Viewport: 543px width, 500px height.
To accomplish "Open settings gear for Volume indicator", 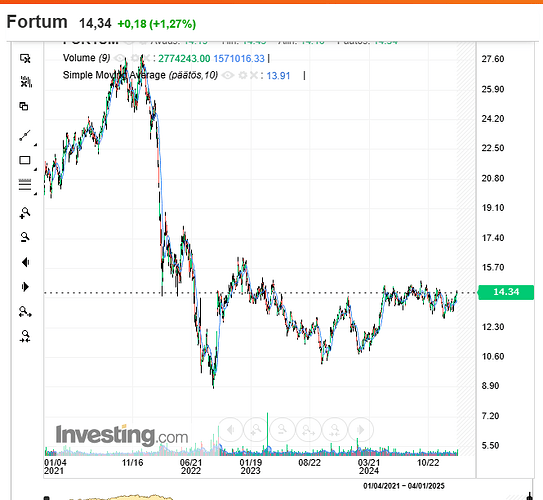I will click(135, 58).
